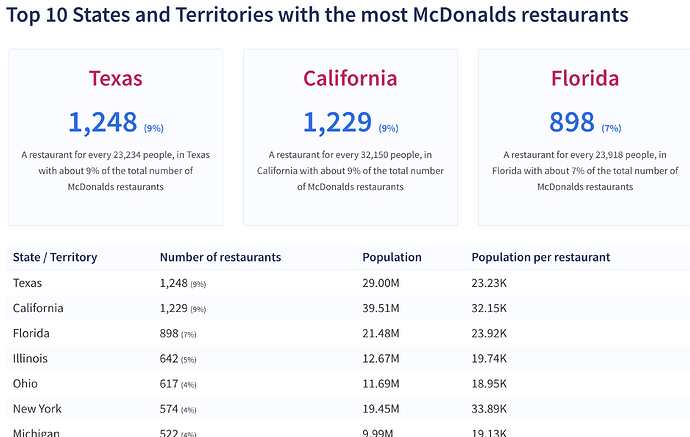
Task: Click Ohio in the state table
Action: [26, 383]
